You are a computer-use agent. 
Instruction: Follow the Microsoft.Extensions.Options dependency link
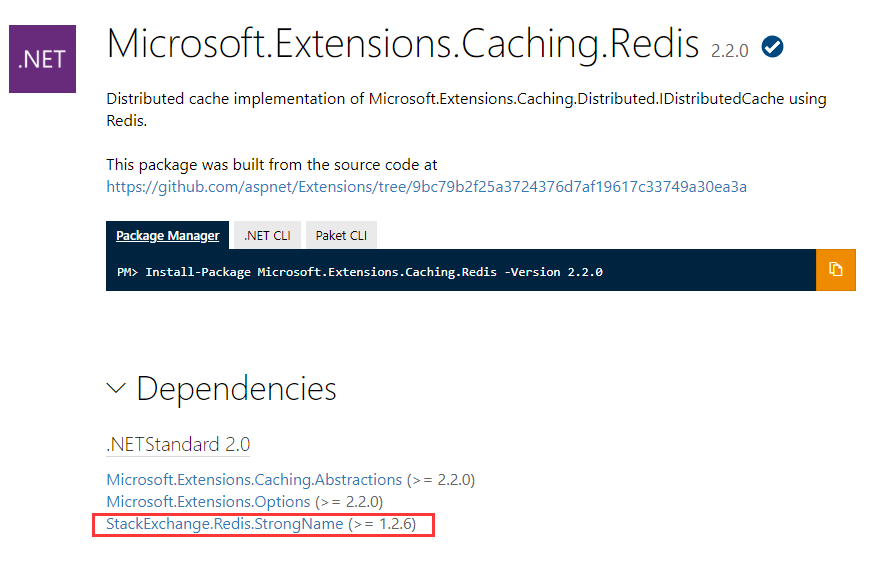coord(208,501)
